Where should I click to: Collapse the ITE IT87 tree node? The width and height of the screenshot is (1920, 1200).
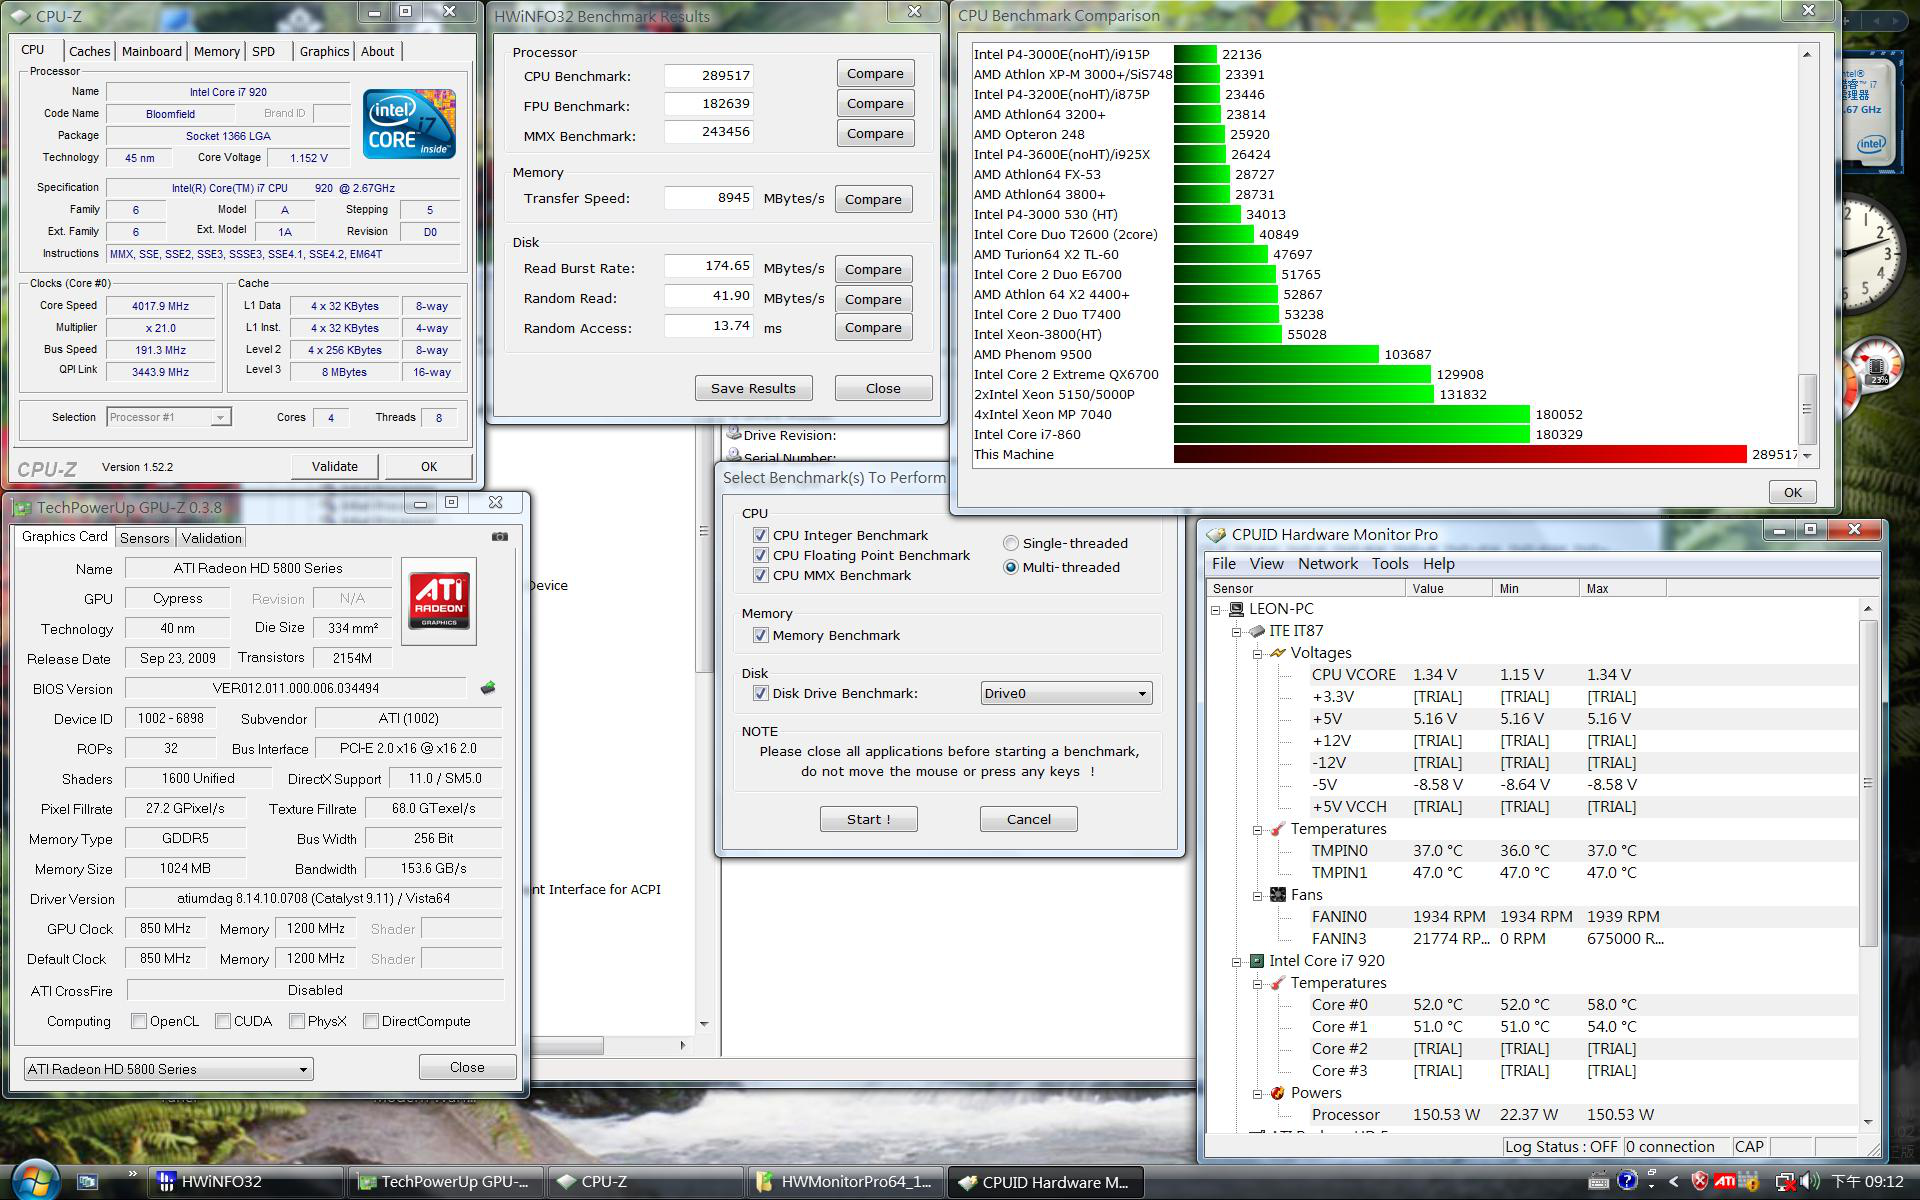click(1236, 631)
